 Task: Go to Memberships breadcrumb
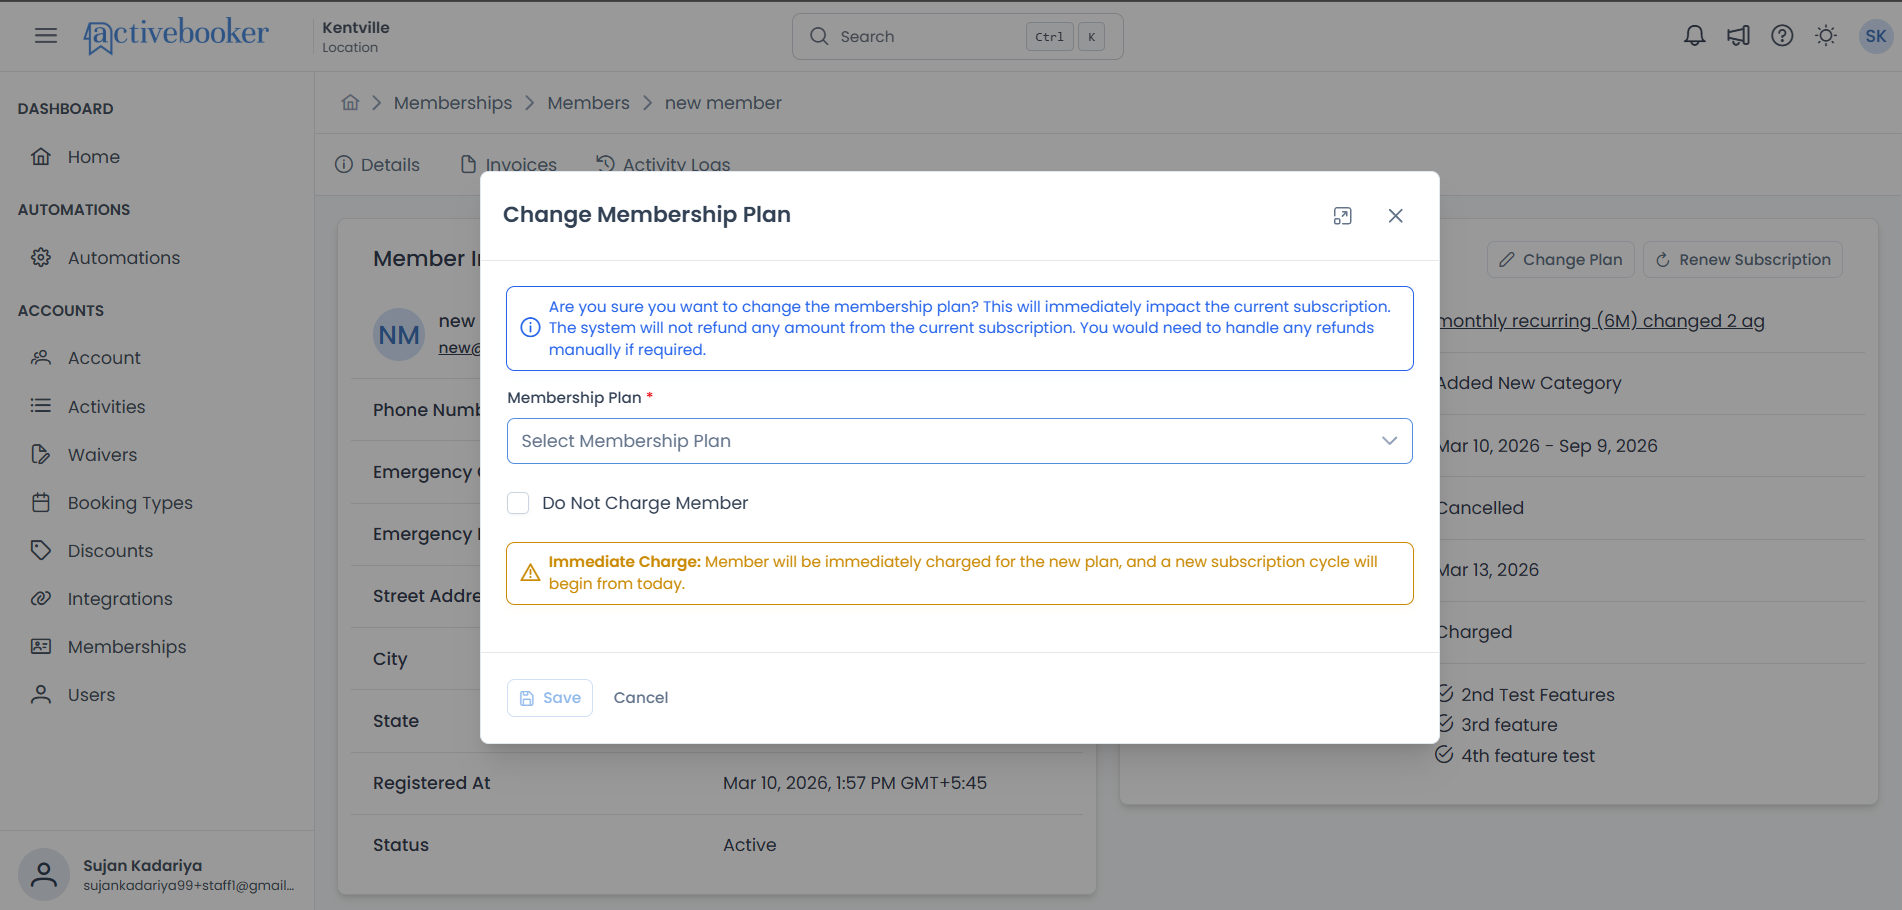click(453, 103)
